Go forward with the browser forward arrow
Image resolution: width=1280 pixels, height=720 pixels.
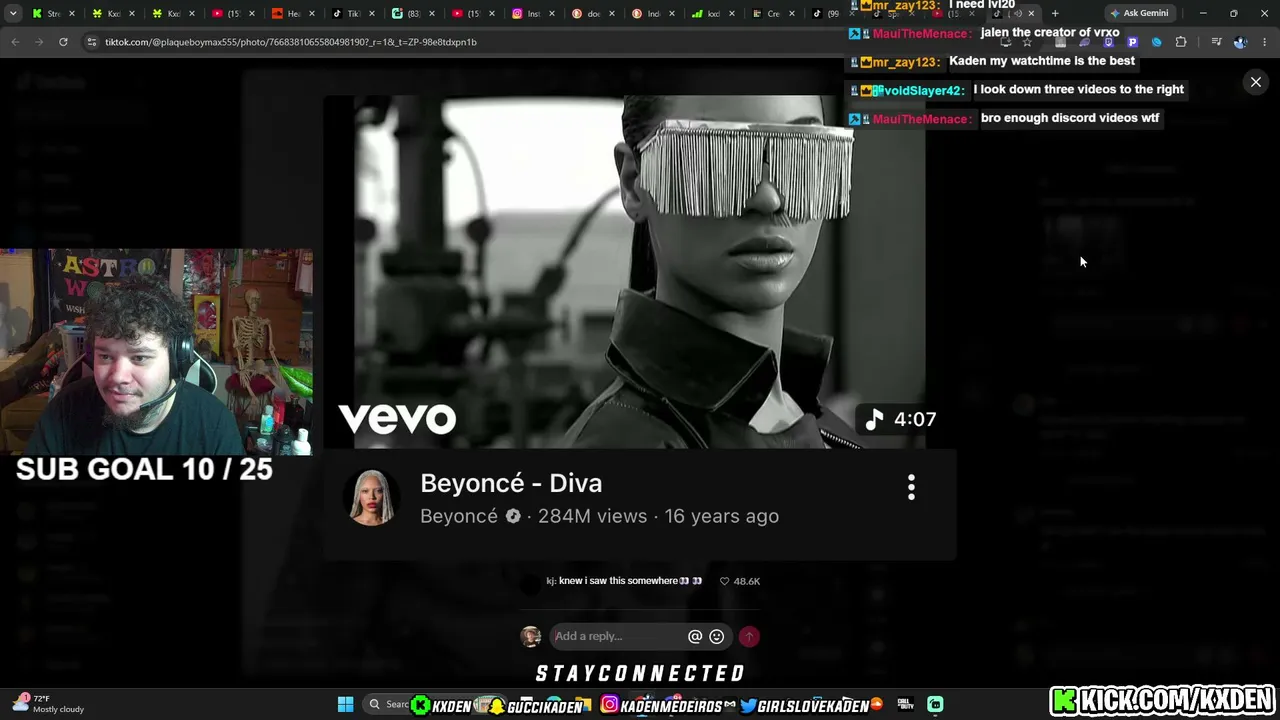pyautogui.click(x=39, y=42)
